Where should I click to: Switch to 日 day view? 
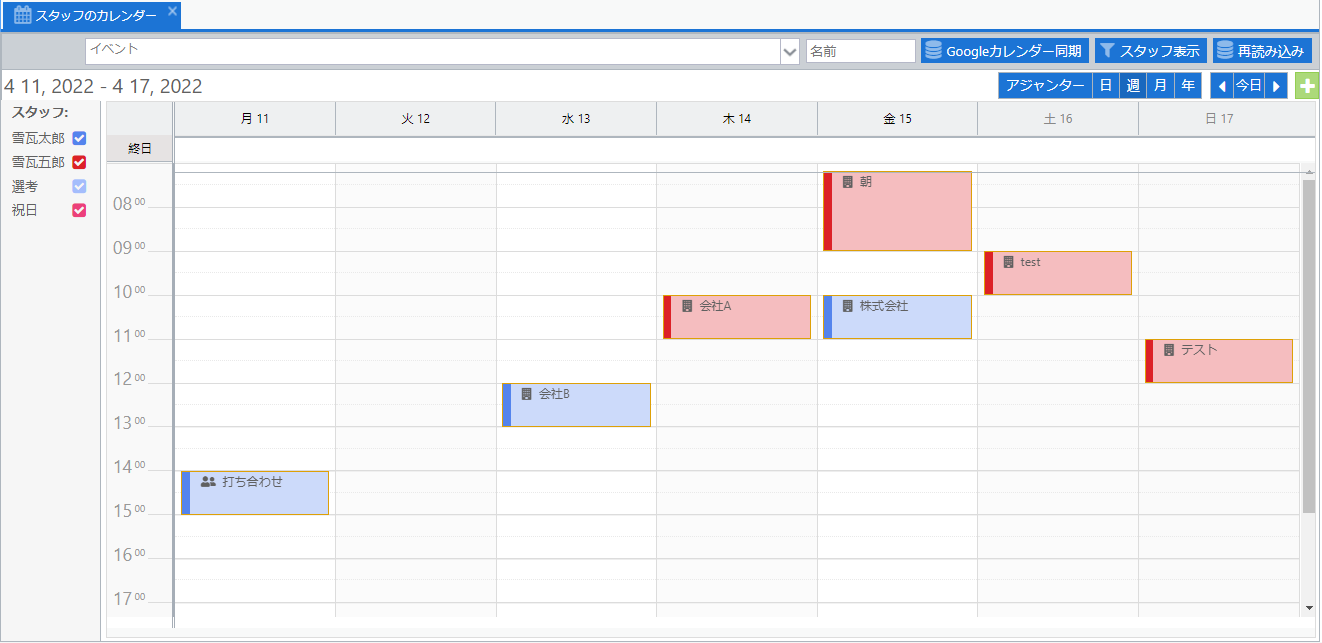(1106, 86)
